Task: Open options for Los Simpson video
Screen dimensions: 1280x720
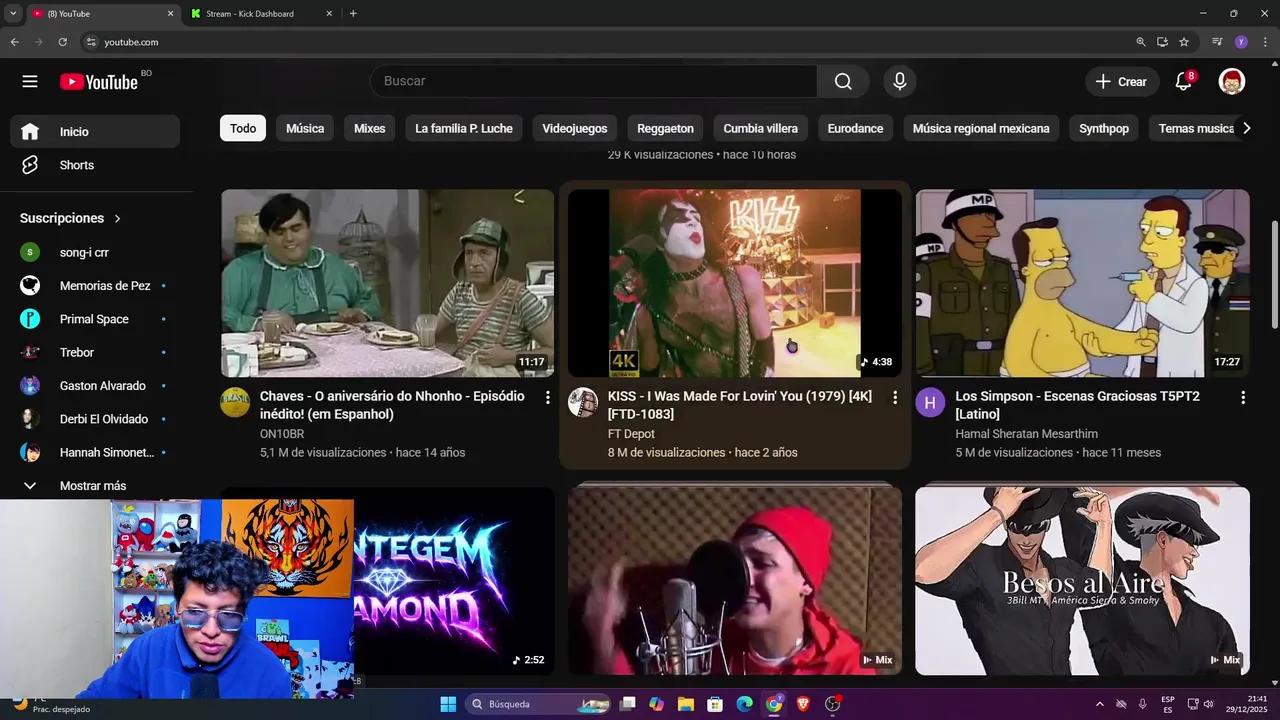Action: tap(1243, 397)
